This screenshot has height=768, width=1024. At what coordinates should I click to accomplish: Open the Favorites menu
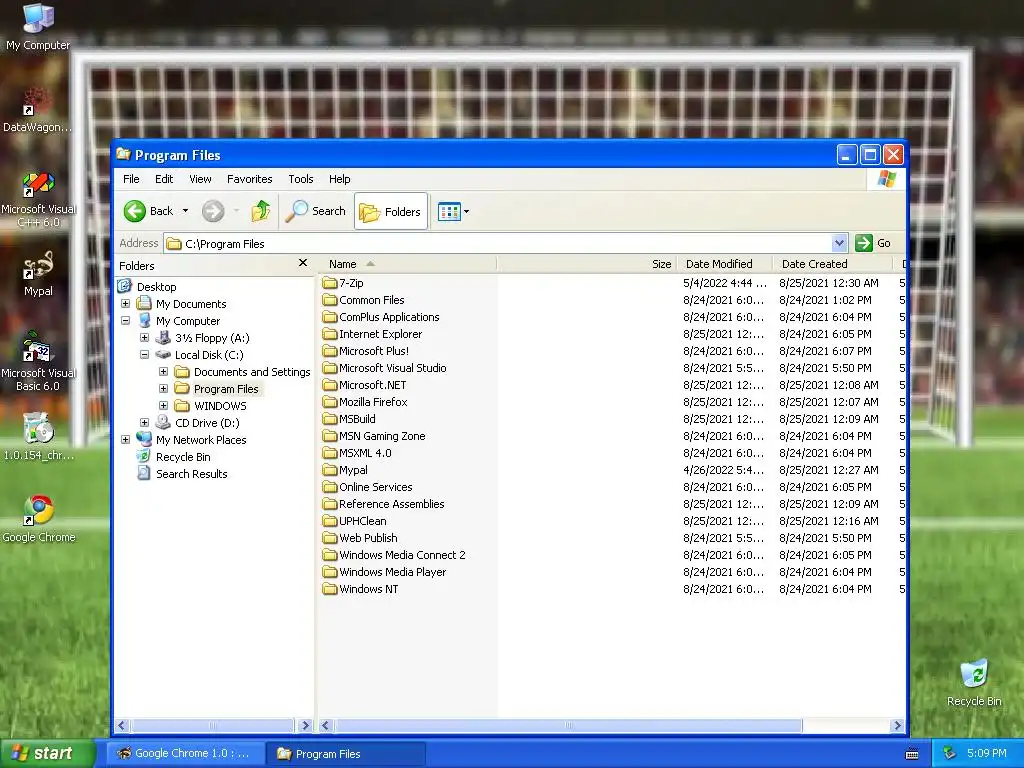(x=249, y=179)
